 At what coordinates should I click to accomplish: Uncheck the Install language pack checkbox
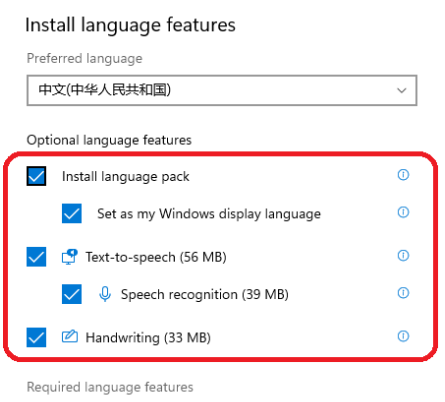coord(36,176)
